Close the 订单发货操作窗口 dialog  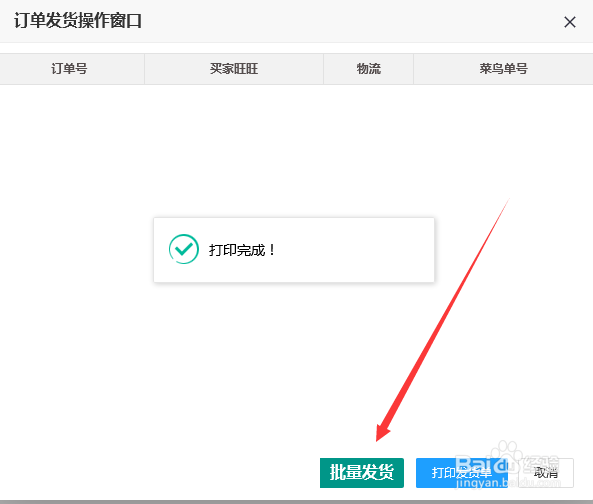click(x=570, y=22)
